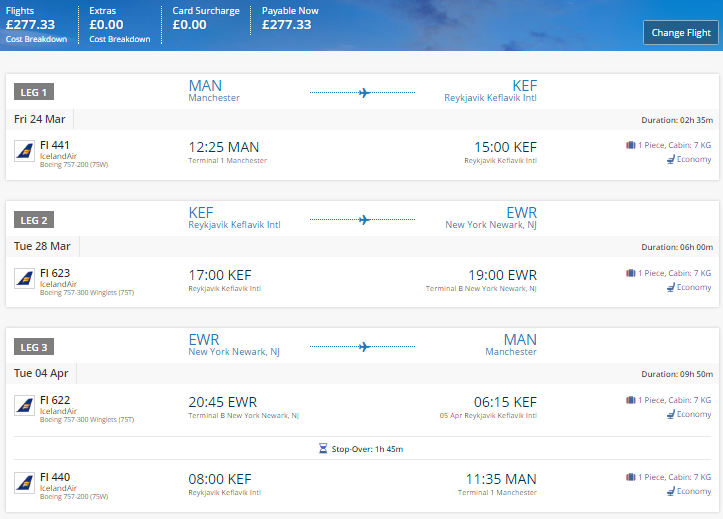Click Duration: 06h 00m text

coord(677,247)
